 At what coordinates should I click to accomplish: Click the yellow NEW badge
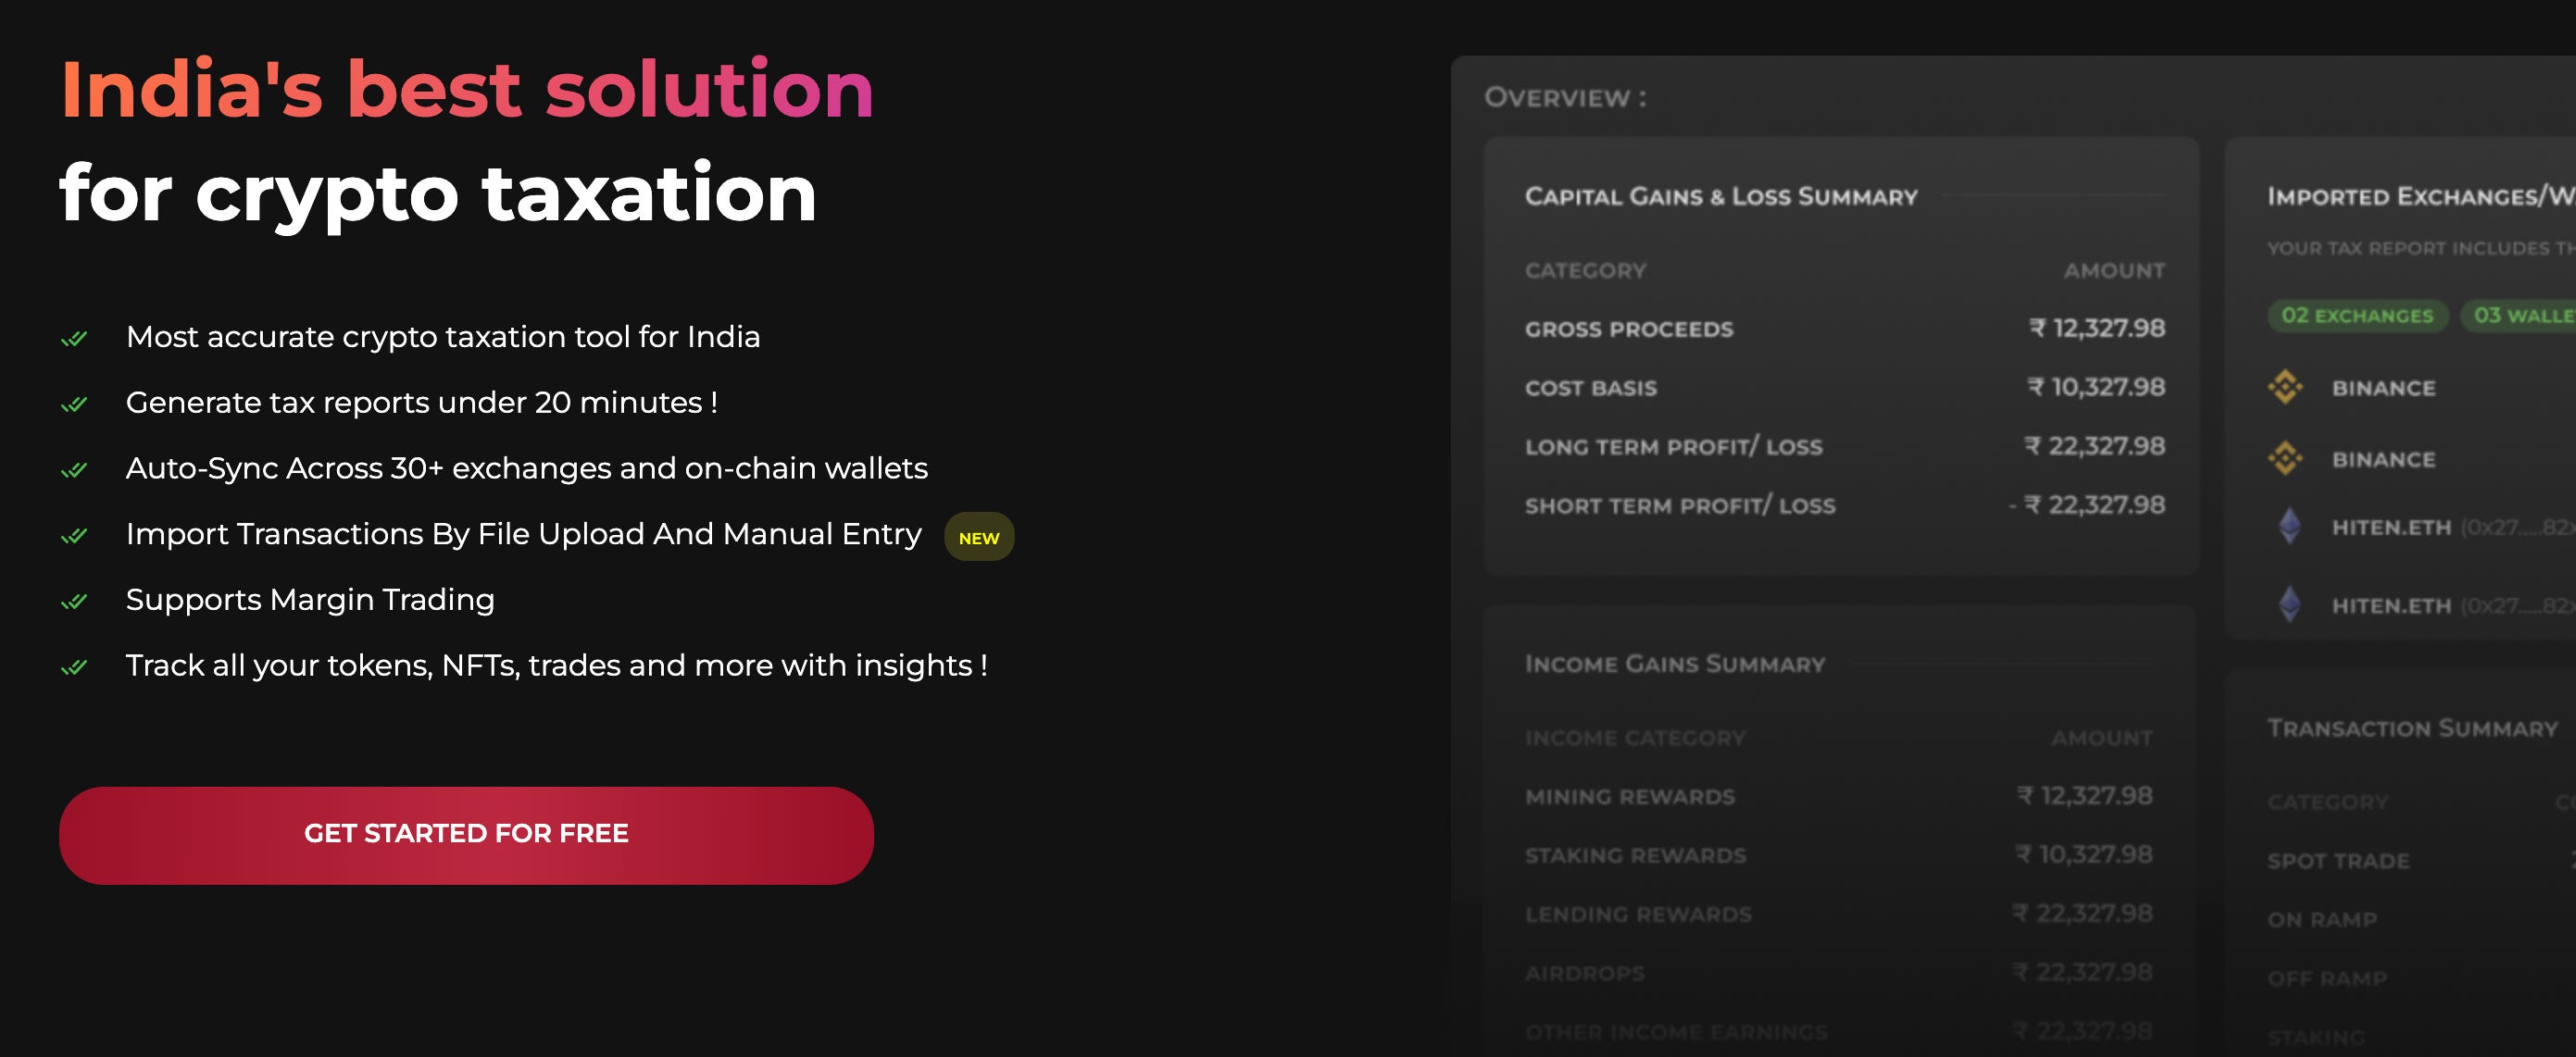[978, 537]
